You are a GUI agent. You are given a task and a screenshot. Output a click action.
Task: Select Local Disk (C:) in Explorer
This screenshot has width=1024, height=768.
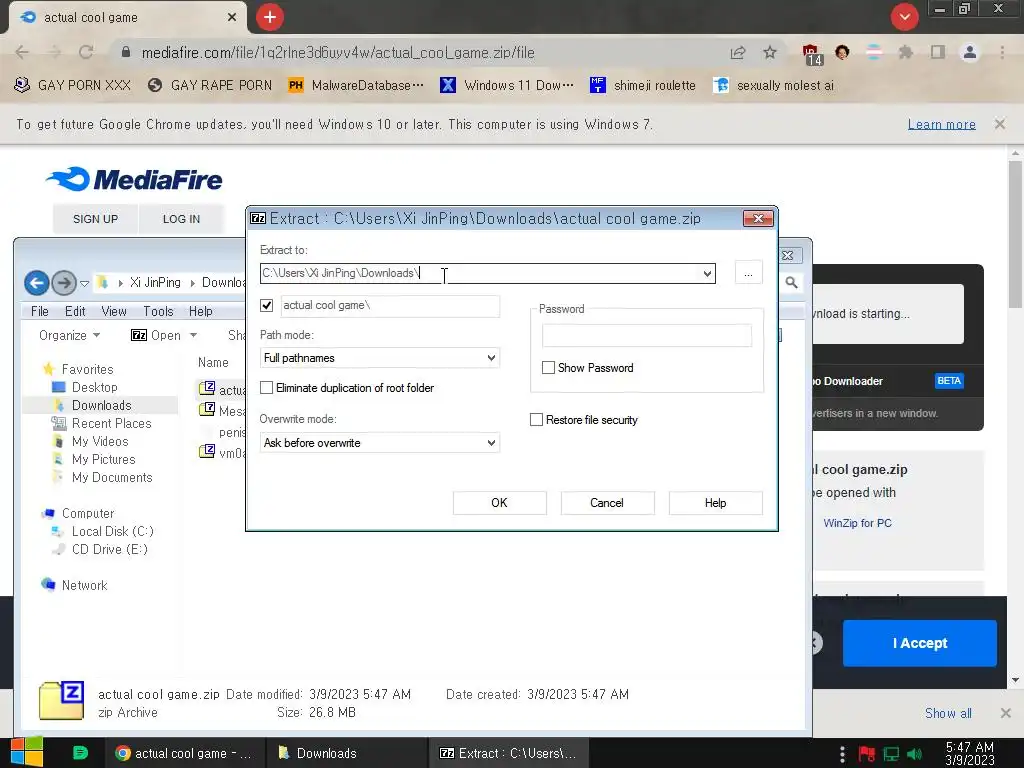112,531
